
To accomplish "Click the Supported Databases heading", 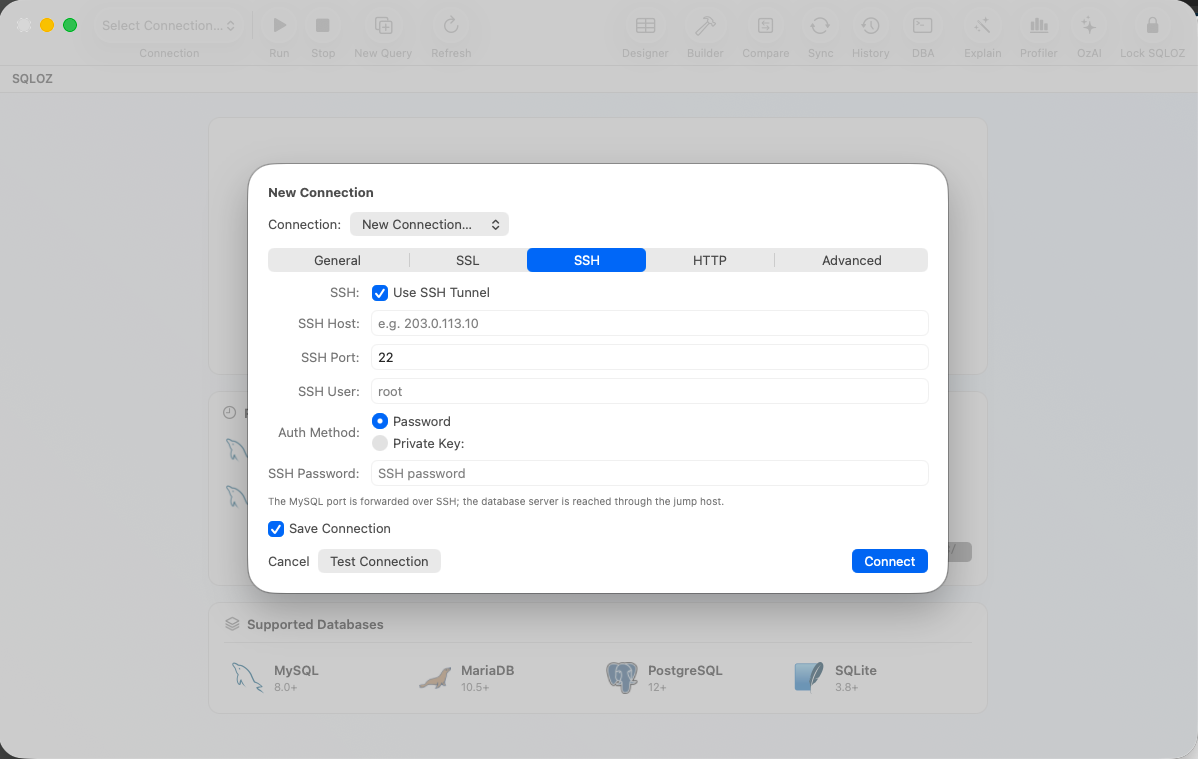I will 315,624.
